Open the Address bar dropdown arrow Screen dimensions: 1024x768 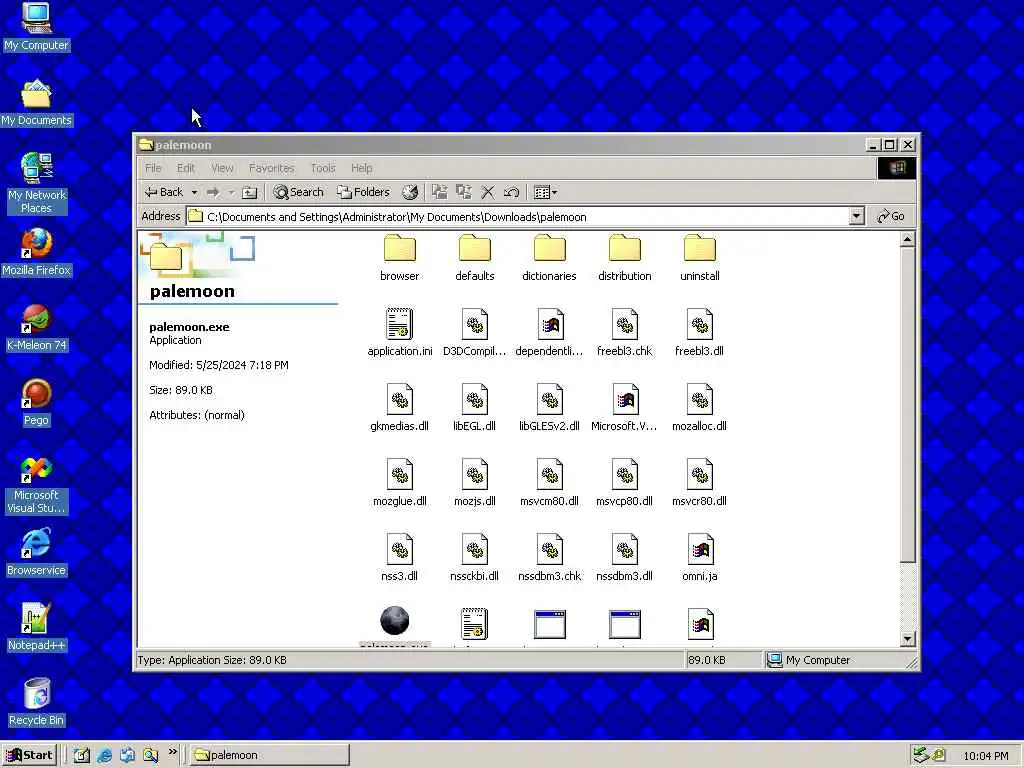856,216
